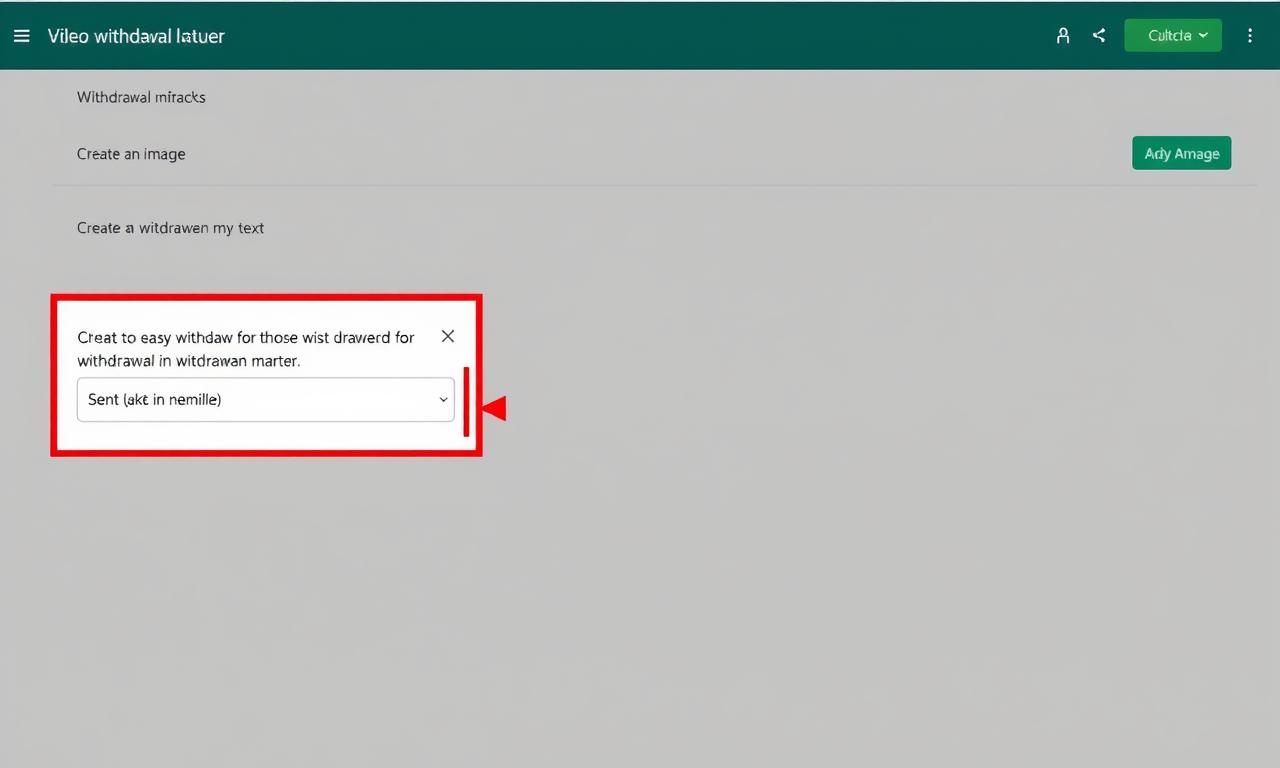Click the "Vileo withdawal latuer" app title
Image resolution: width=1280 pixels, height=768 pixels.
pyautogui.click(x=136, y=36)
